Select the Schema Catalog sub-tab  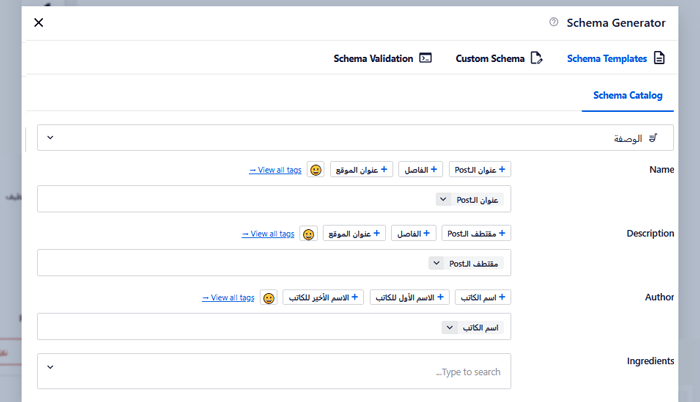pos(628,95)
